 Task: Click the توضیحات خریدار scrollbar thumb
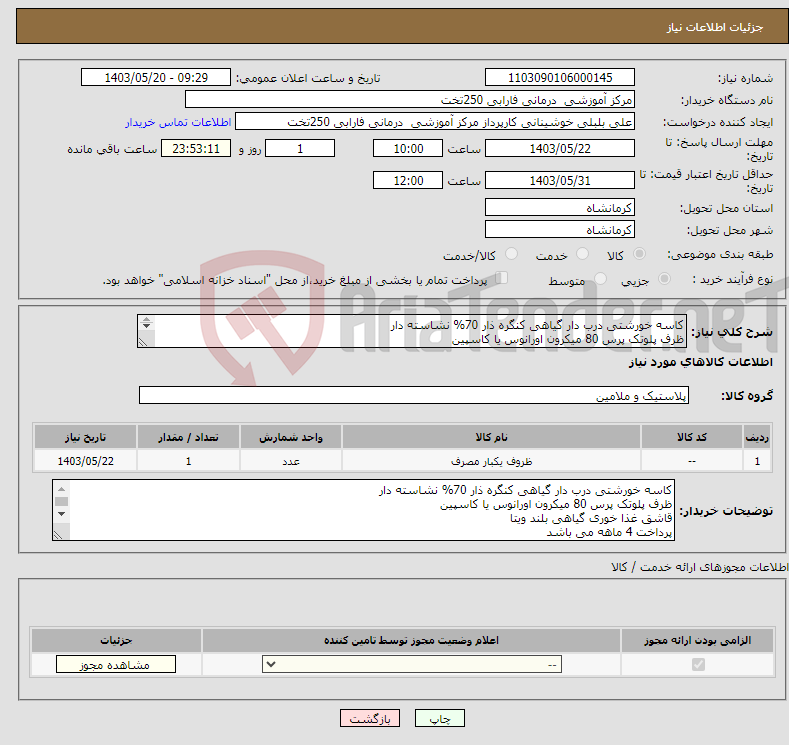coord(61,502)
